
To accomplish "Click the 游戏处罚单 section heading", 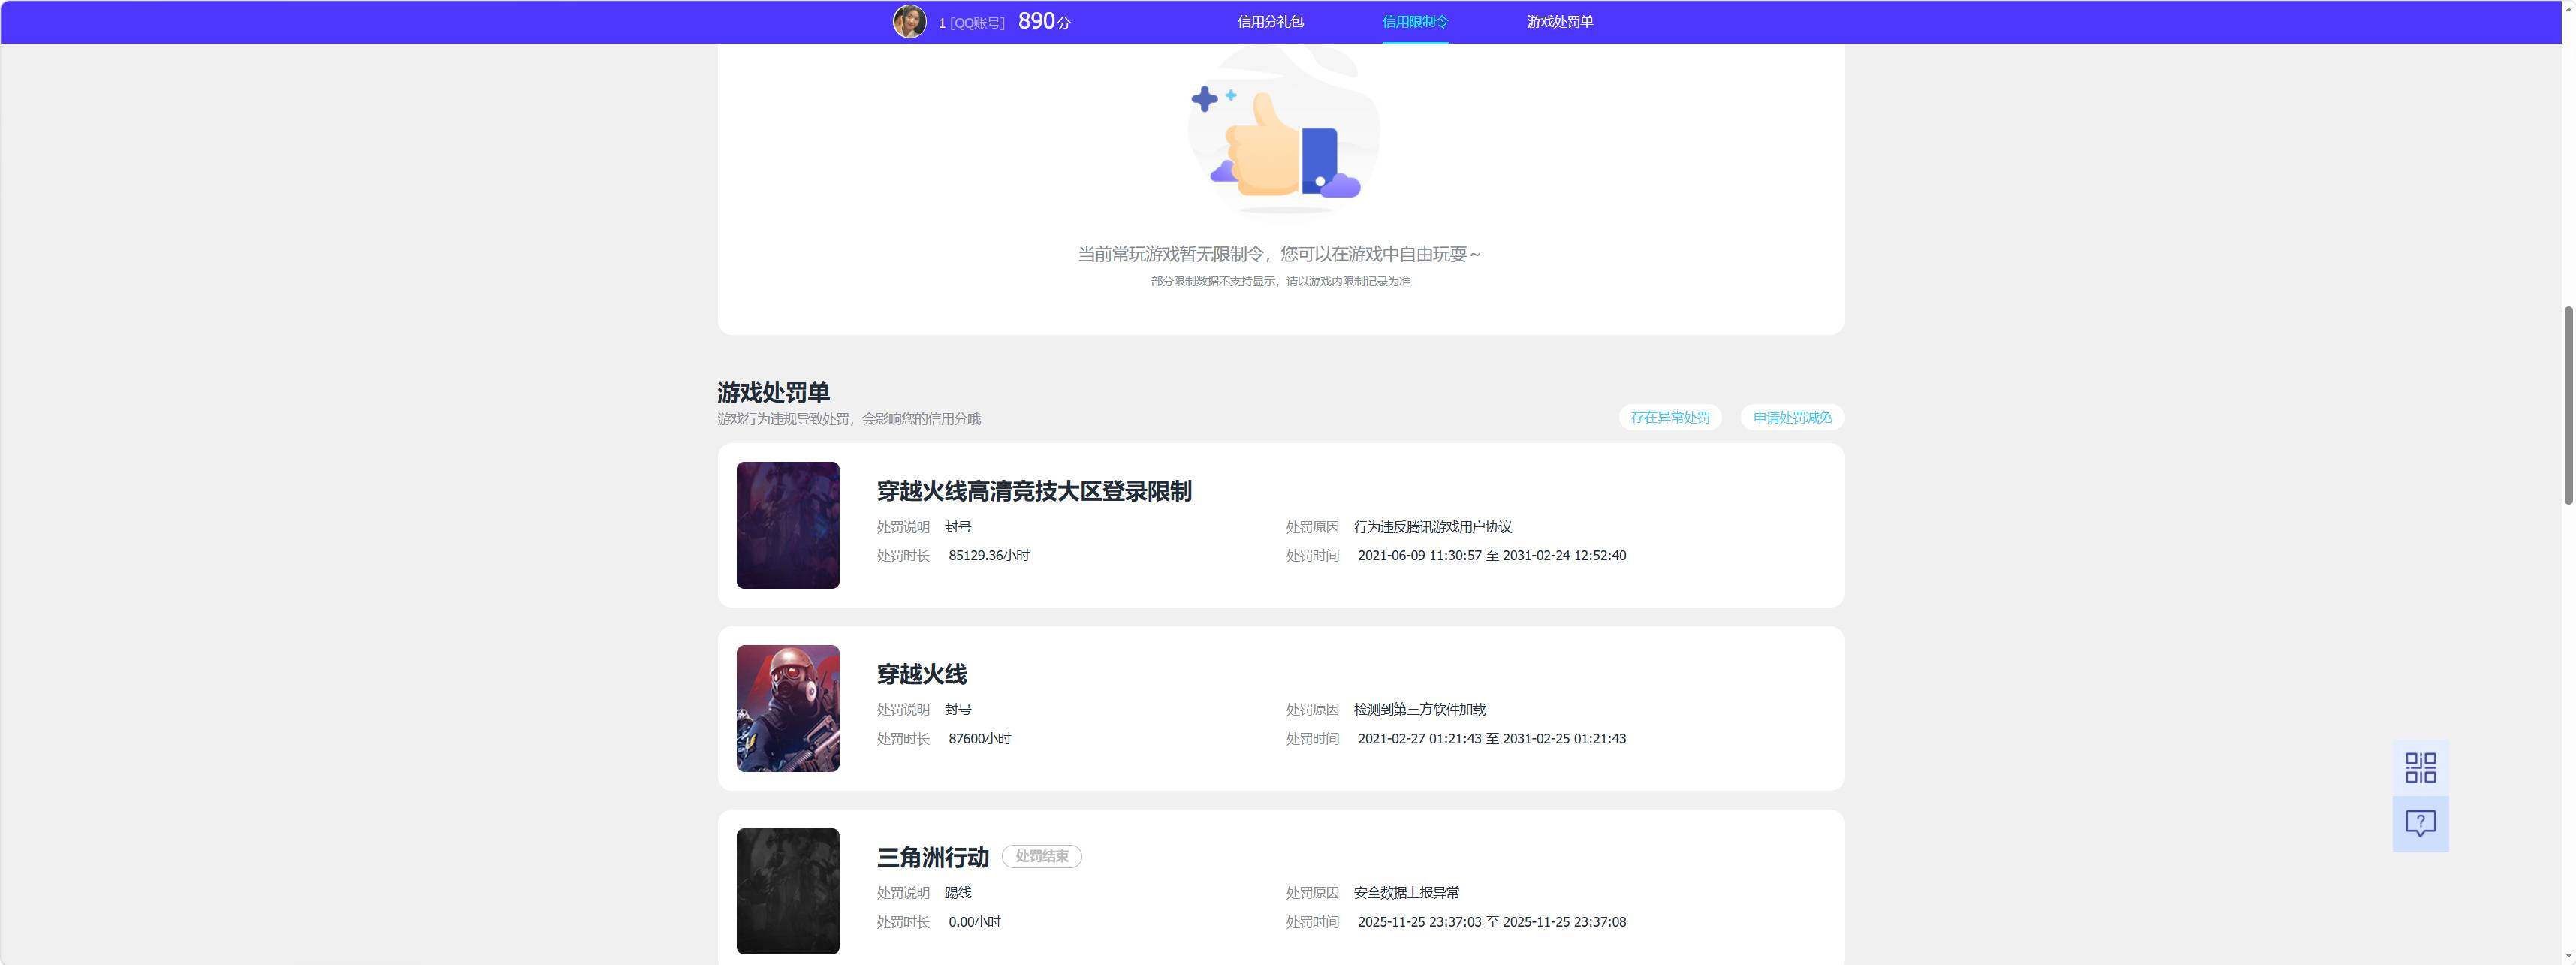I will pos(773,392).
